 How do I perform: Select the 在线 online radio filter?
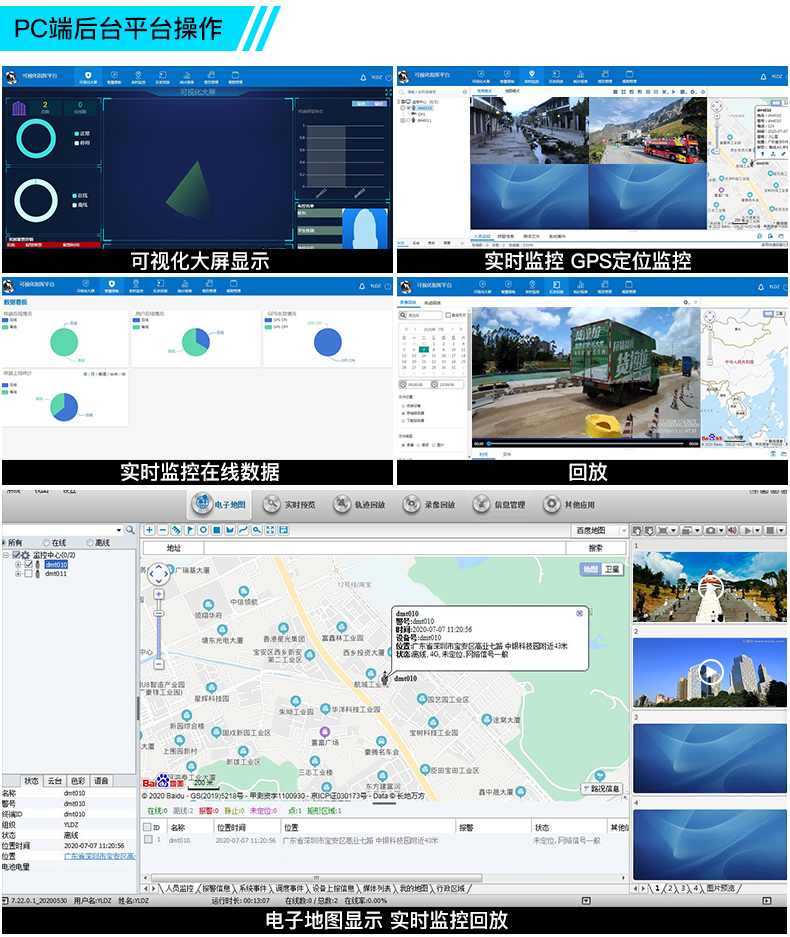click(x=47, y=543)
